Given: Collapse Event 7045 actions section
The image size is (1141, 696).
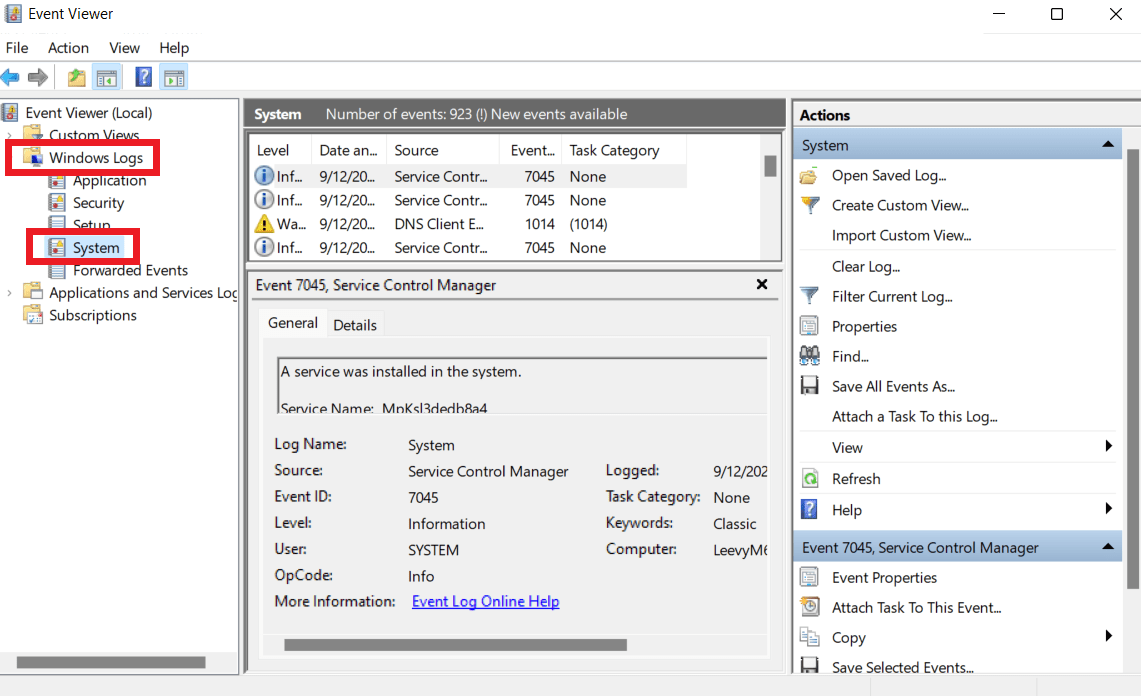Looking at the screenshot, I should (1108, 547).
